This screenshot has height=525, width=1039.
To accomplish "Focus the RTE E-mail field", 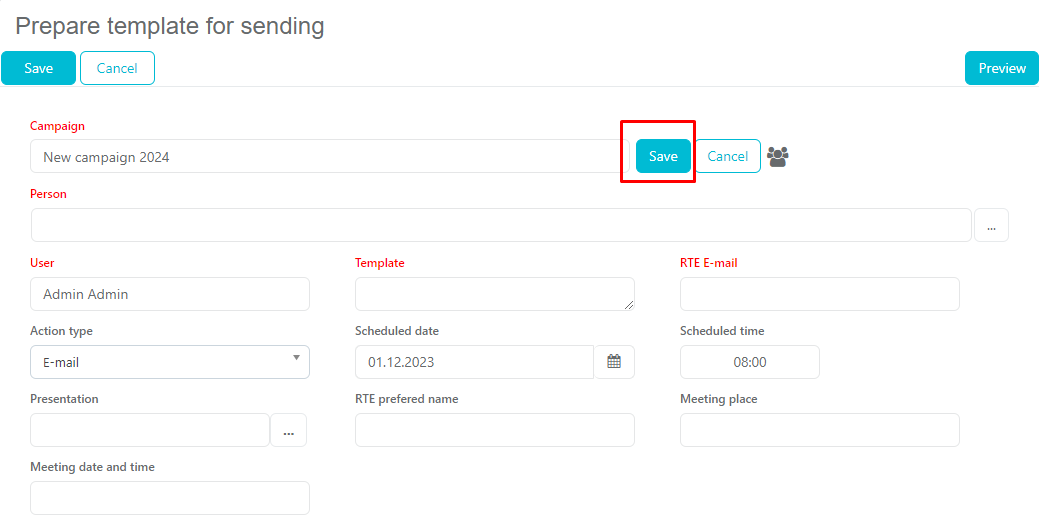I will pyautogui.click(x=819, y=294).
